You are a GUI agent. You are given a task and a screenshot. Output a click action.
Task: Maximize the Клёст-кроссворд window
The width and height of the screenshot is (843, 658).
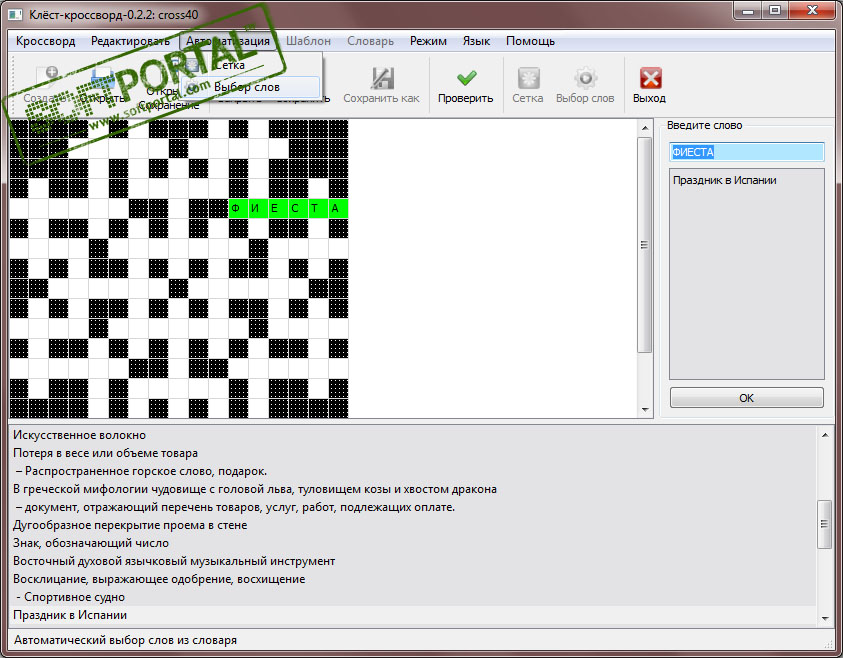775,10
